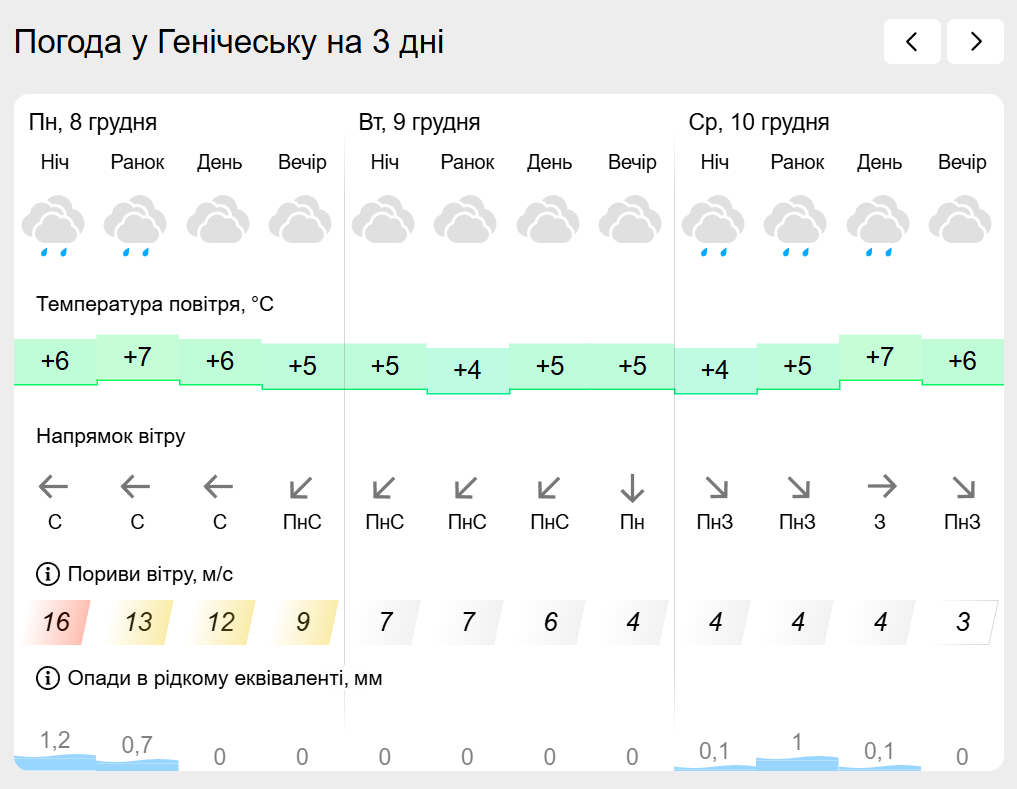Screen dimensions: 1017x789
Task: Click Wednesday day rightward wind arrow
Action: (x=880, y=488)
